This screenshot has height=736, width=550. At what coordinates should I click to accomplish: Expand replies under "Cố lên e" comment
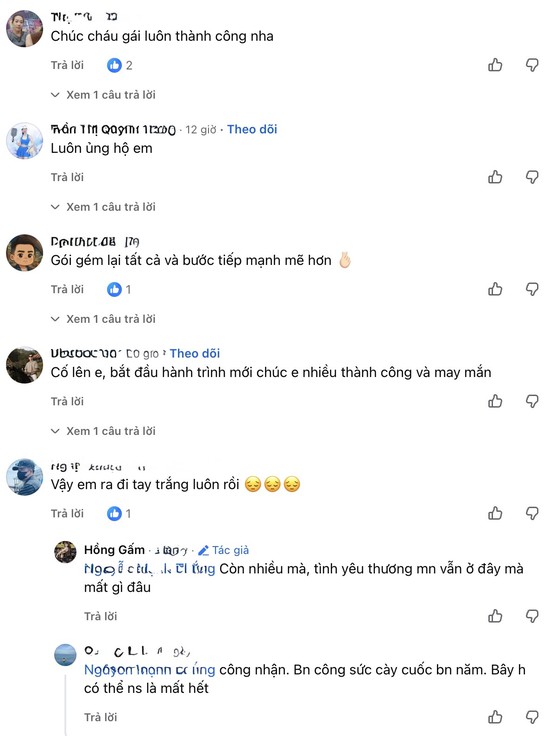(103, 431)
